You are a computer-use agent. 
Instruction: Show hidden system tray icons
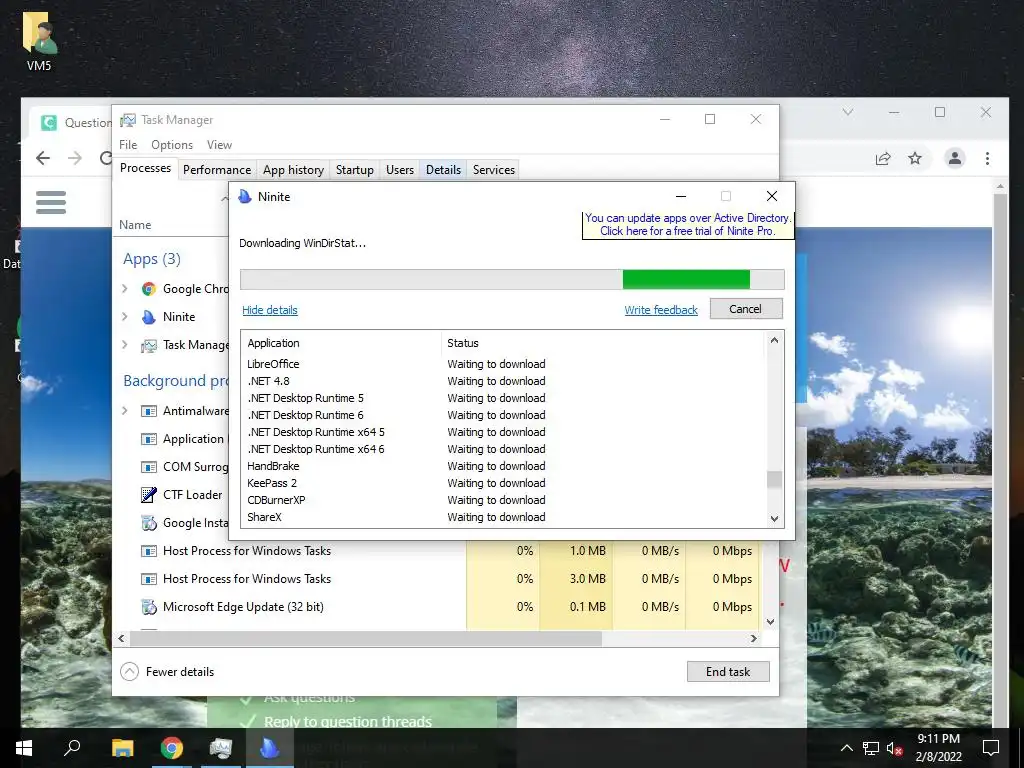click(x=846, y=748)
